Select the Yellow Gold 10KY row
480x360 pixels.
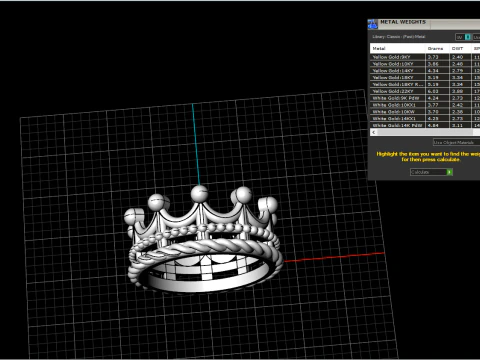coord(425,64)
